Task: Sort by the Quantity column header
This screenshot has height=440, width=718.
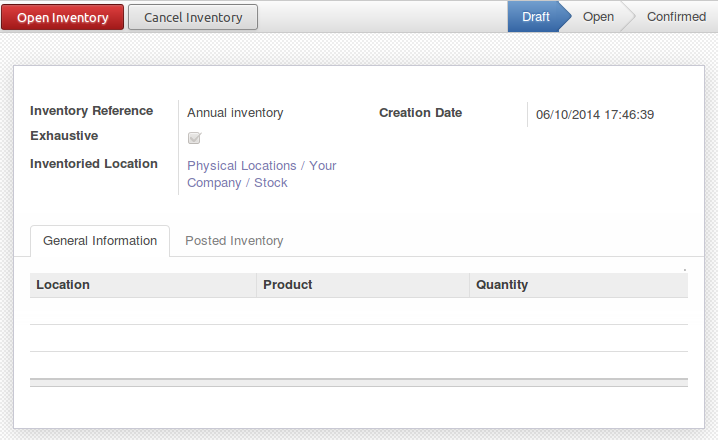Action: (502, 285)
